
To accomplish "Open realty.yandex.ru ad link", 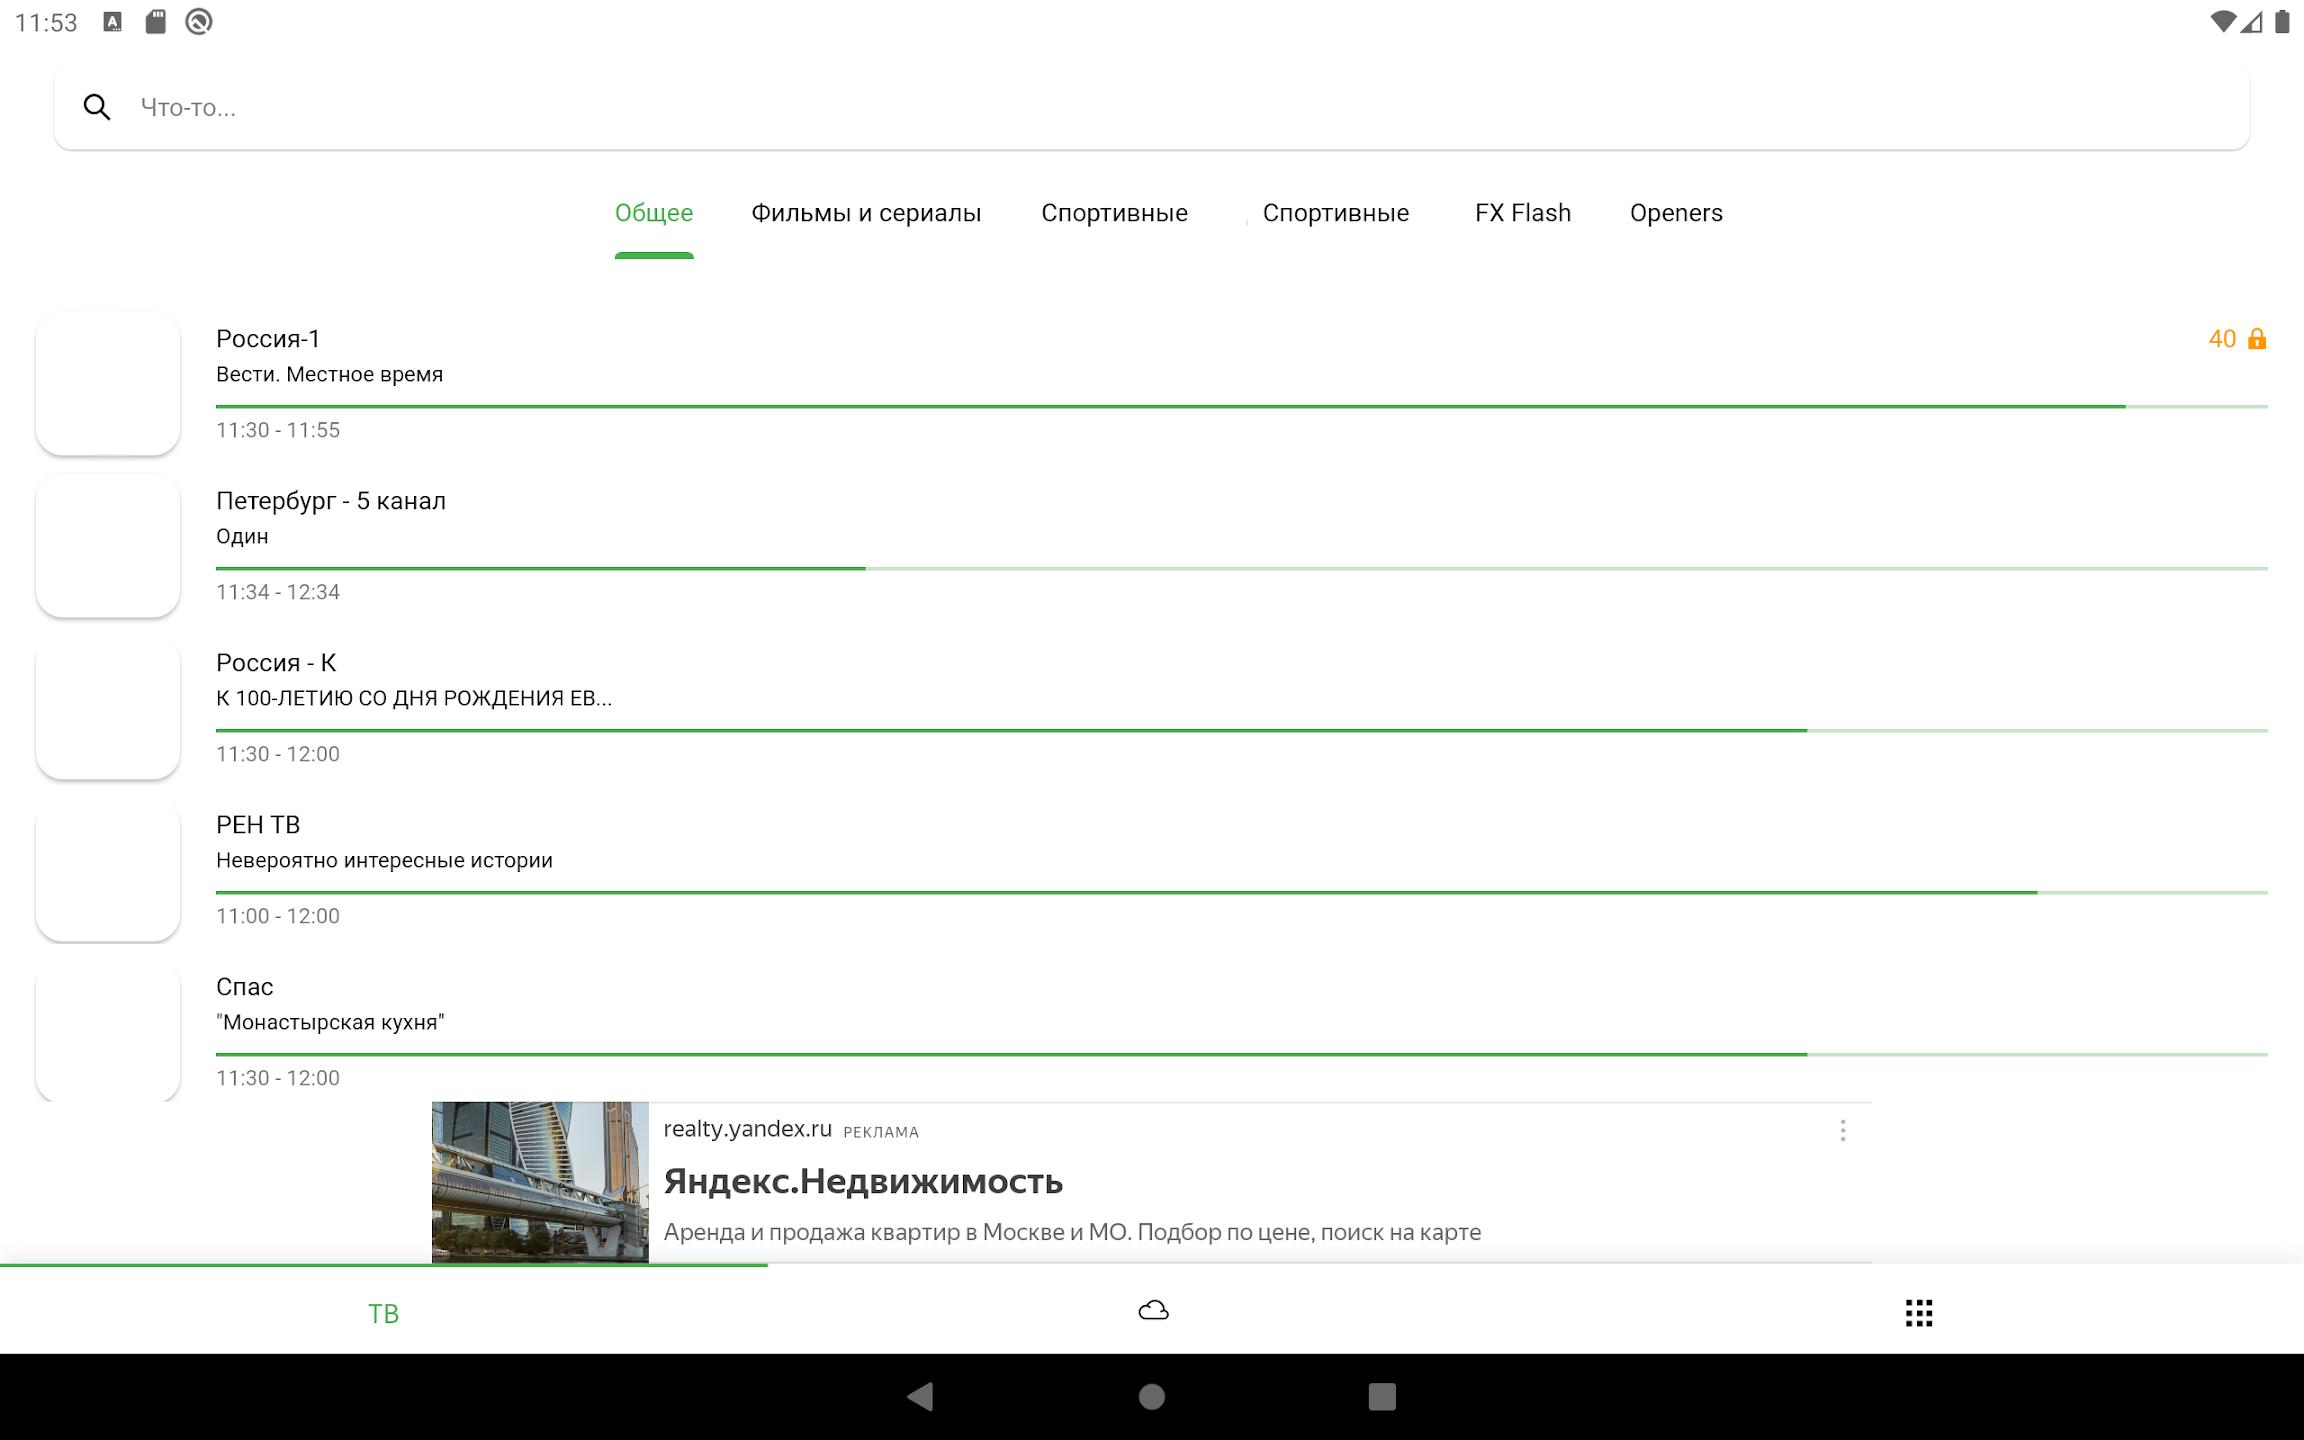I will pos(747,1129).
